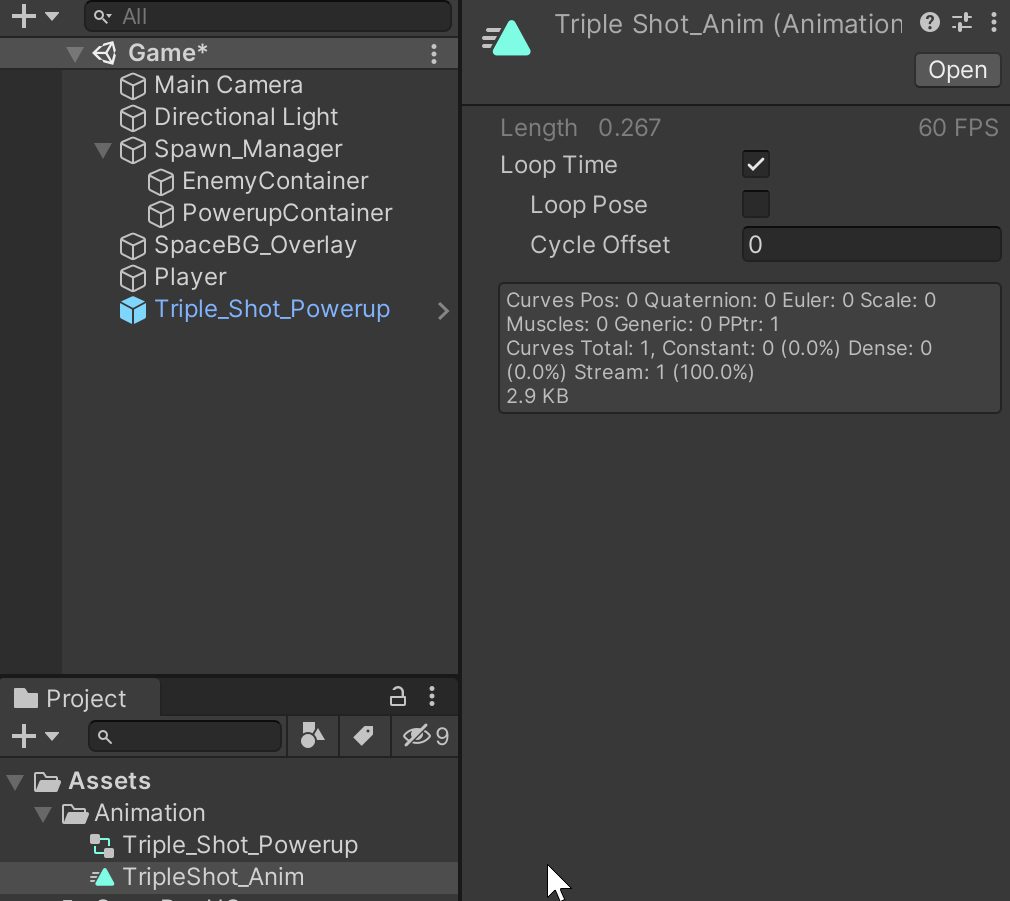Toggle hidden packages visibility showing 9
Image resolution: width=1010 pixels, height=901 pixels.
[x=425, y=735]
